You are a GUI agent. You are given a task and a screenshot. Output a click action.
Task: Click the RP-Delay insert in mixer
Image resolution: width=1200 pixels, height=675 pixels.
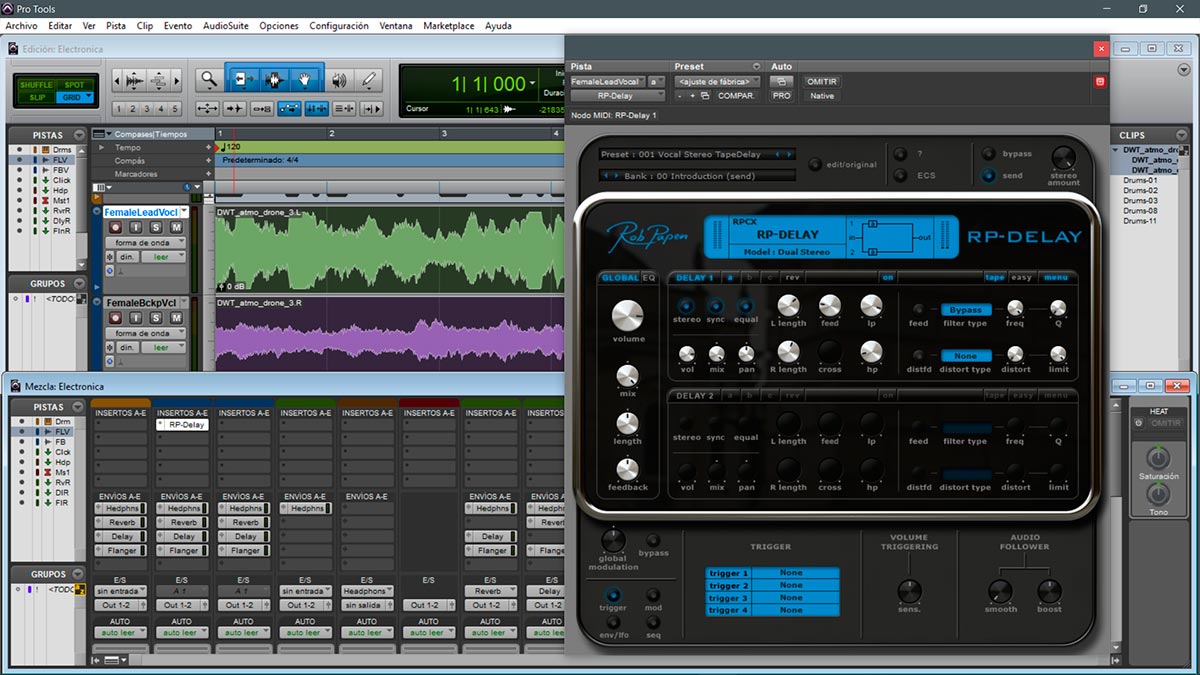tap(183, 425)
